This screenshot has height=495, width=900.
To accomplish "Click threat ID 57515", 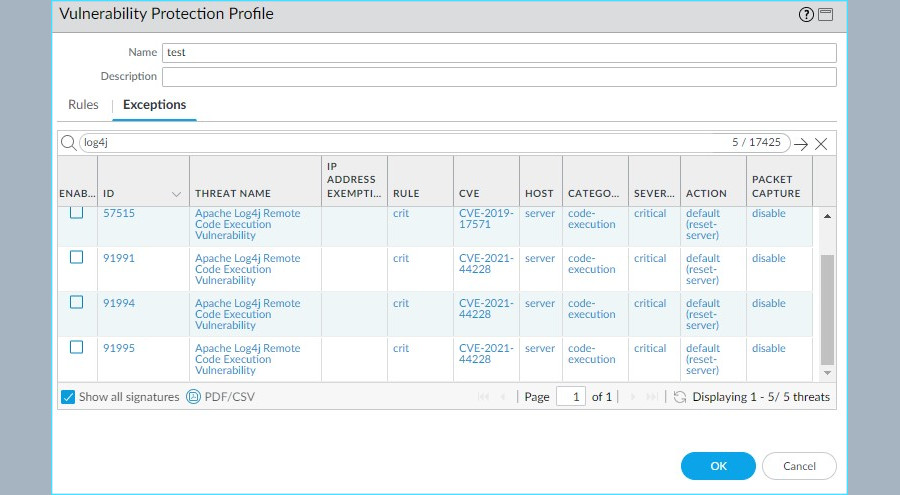I will (119, 213).
